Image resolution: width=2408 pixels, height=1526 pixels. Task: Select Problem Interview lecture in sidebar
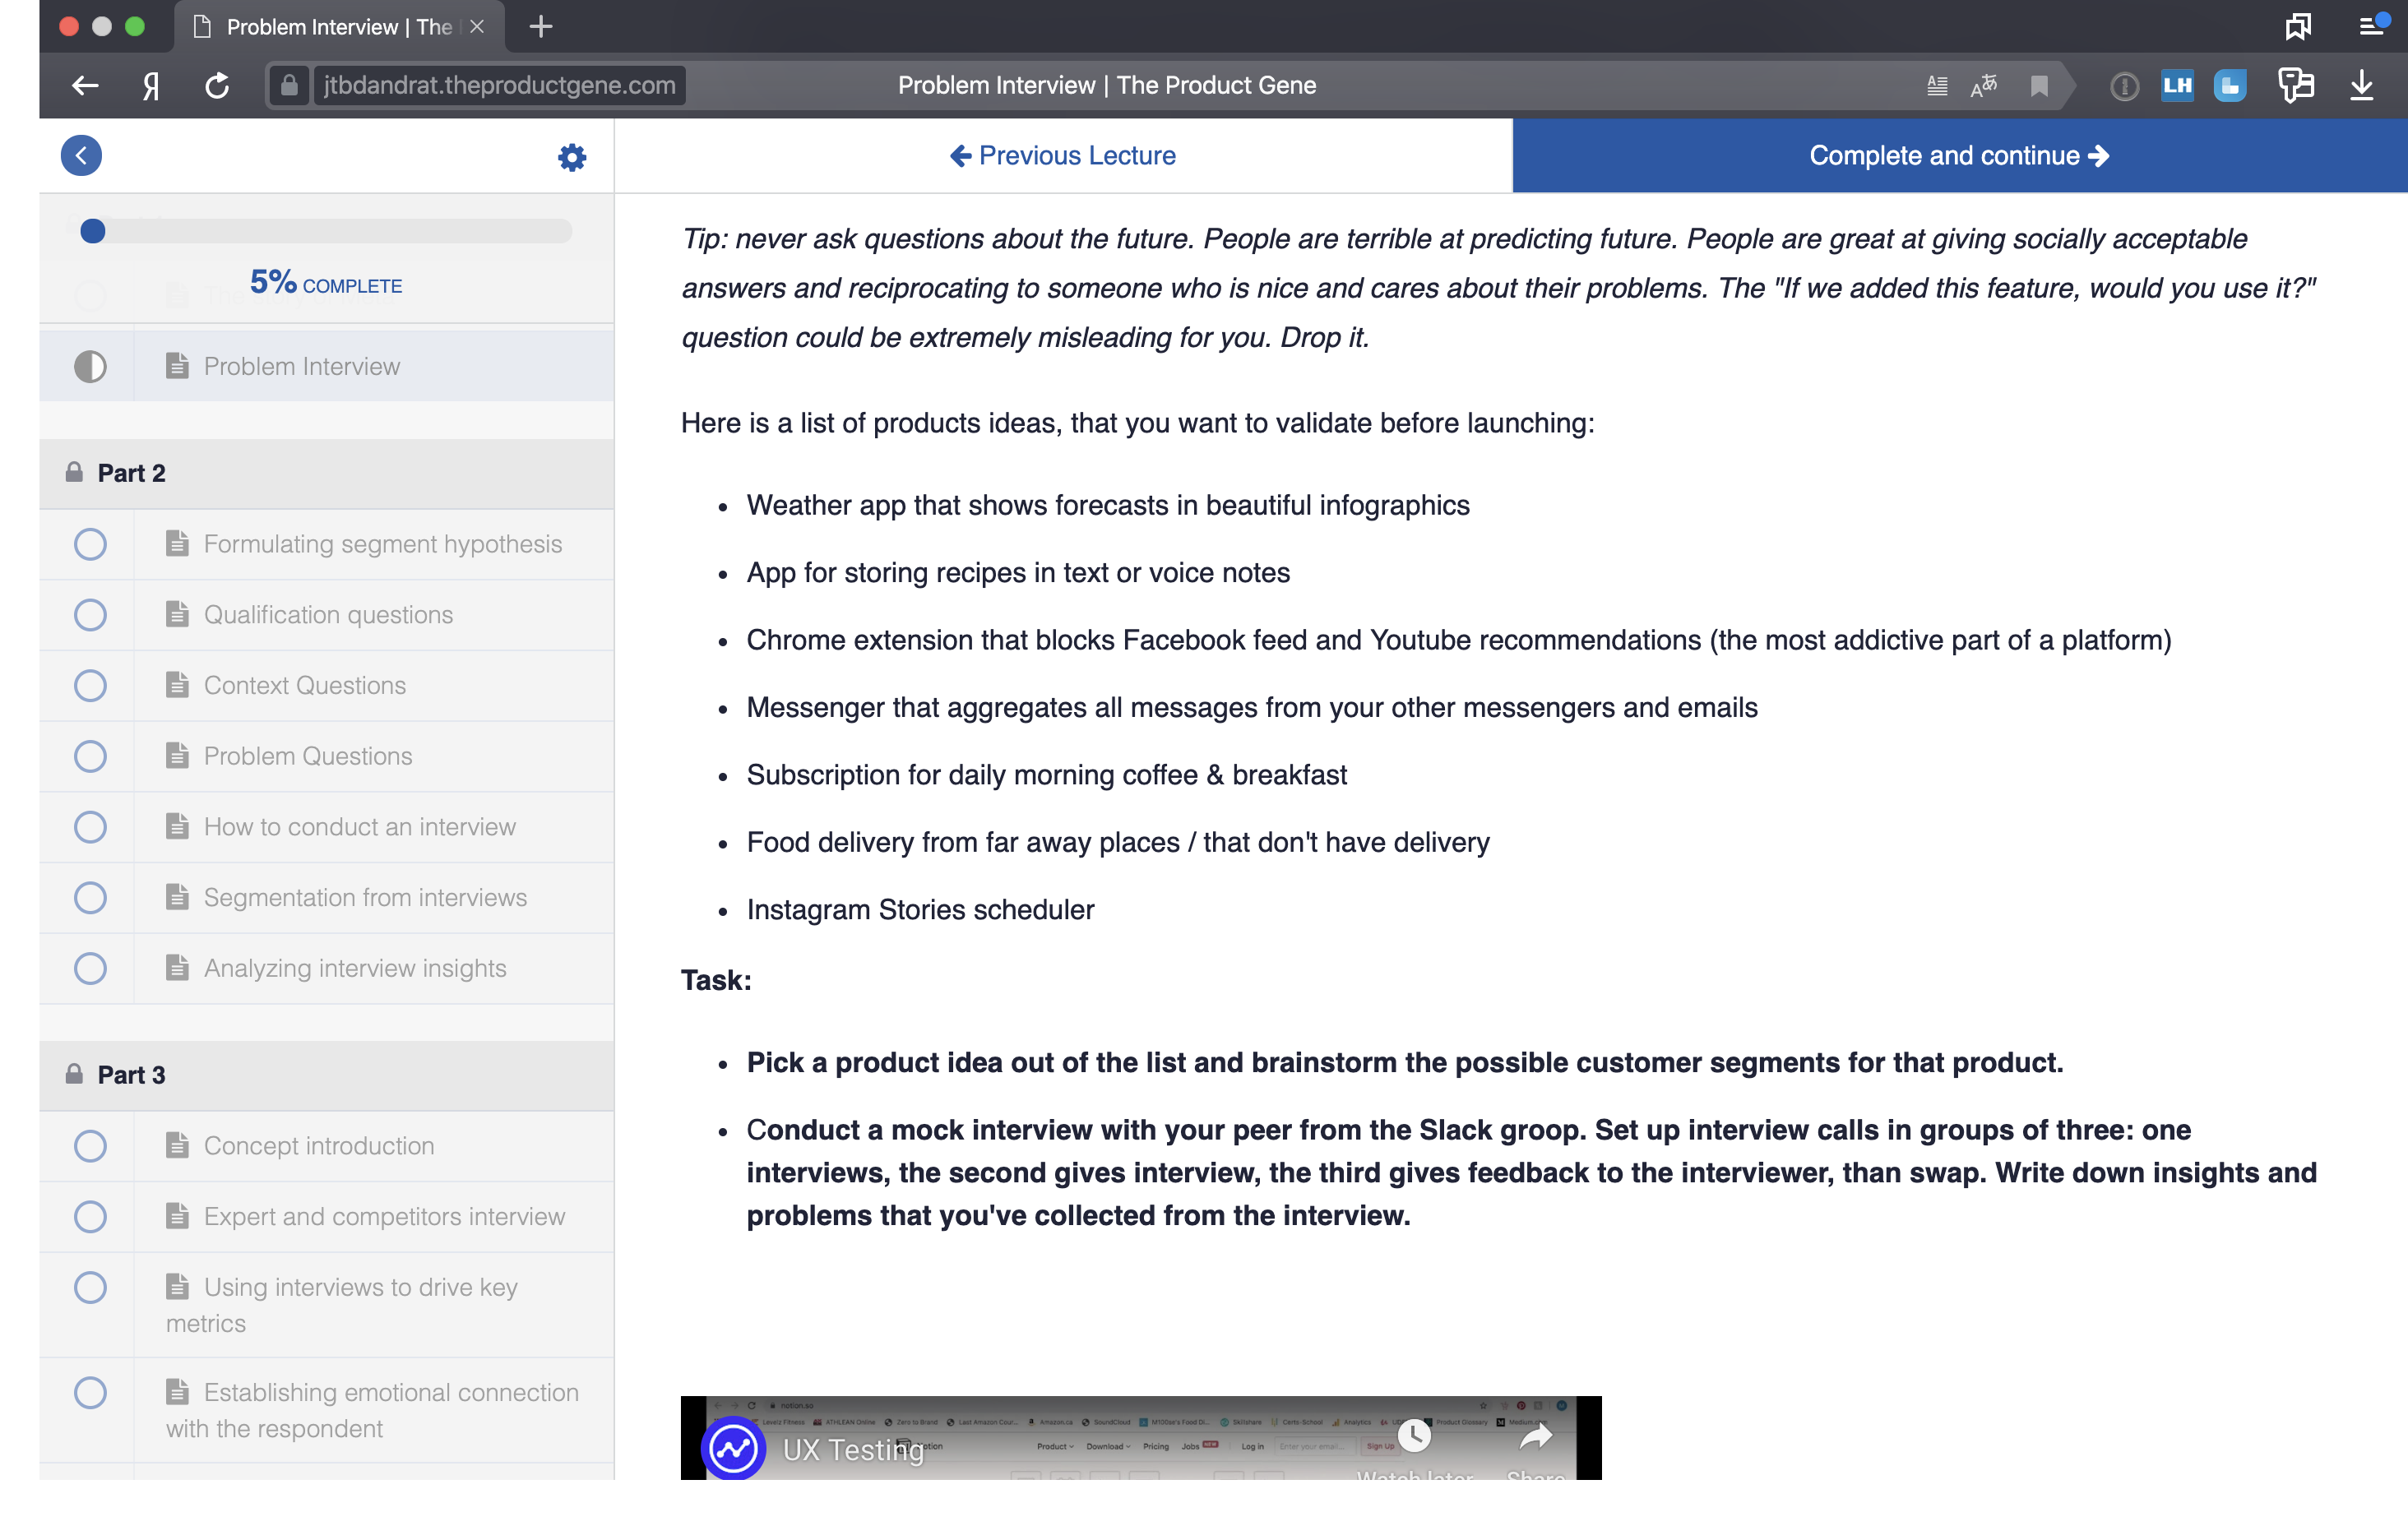point(302,367)
